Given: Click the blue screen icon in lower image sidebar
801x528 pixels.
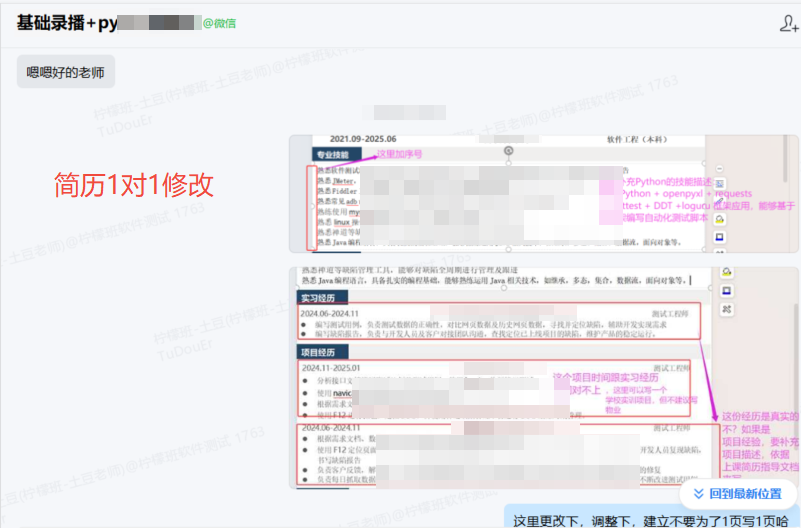Looking at the screenshot, I should click(x=727, y=291).
